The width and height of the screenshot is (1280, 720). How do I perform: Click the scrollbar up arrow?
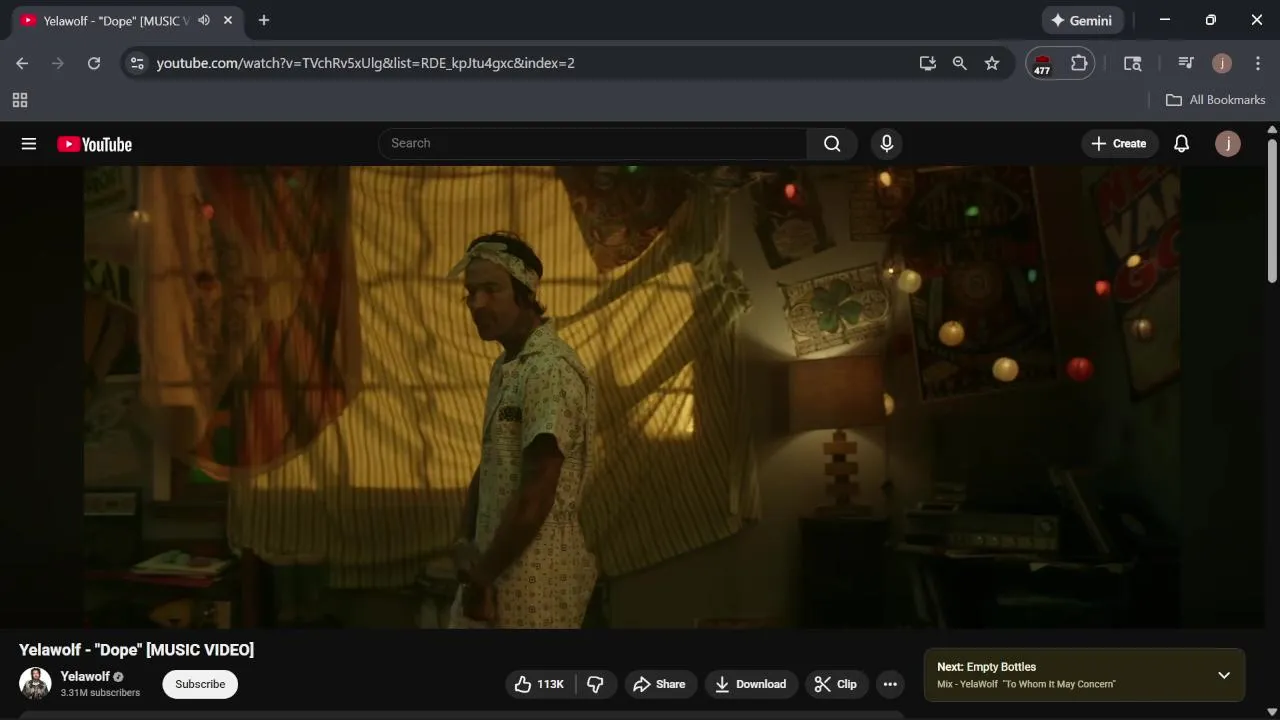coord(1272,129)
